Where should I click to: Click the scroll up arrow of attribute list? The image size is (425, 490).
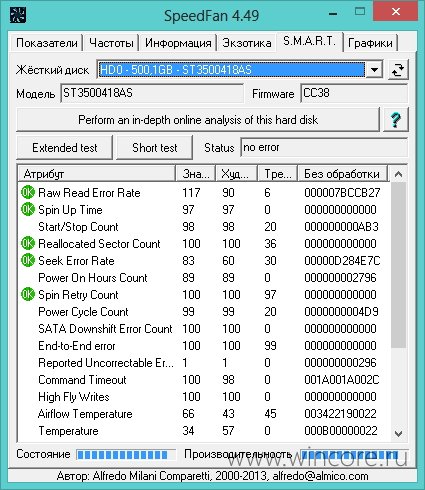pos(398,174)
